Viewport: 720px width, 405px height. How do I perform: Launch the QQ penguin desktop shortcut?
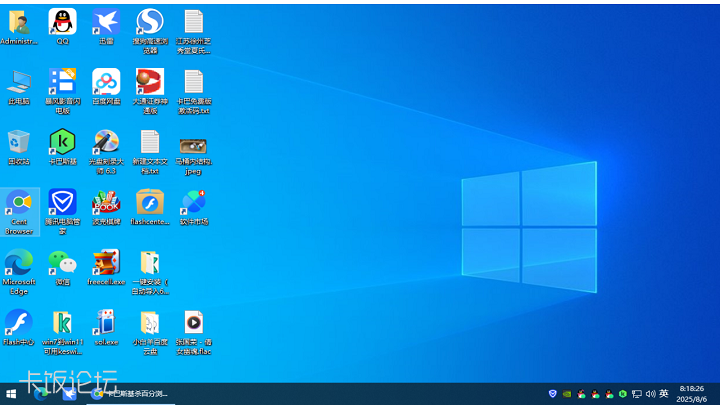(x=62, y=27)
